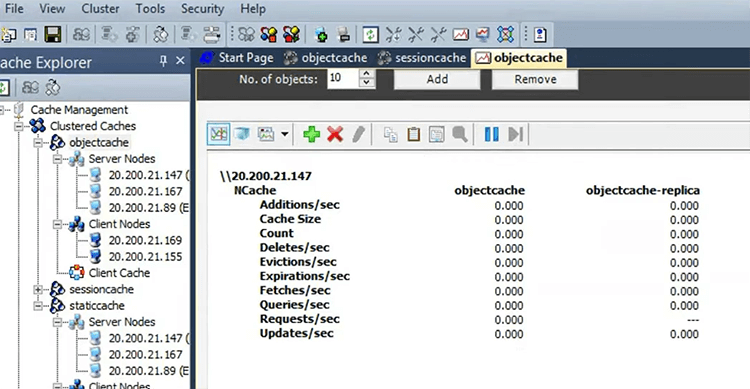Viewport: 750px width, 389px height.
Task: Click the add server green plus toolbar icon
Action: (x=321, y=34)
